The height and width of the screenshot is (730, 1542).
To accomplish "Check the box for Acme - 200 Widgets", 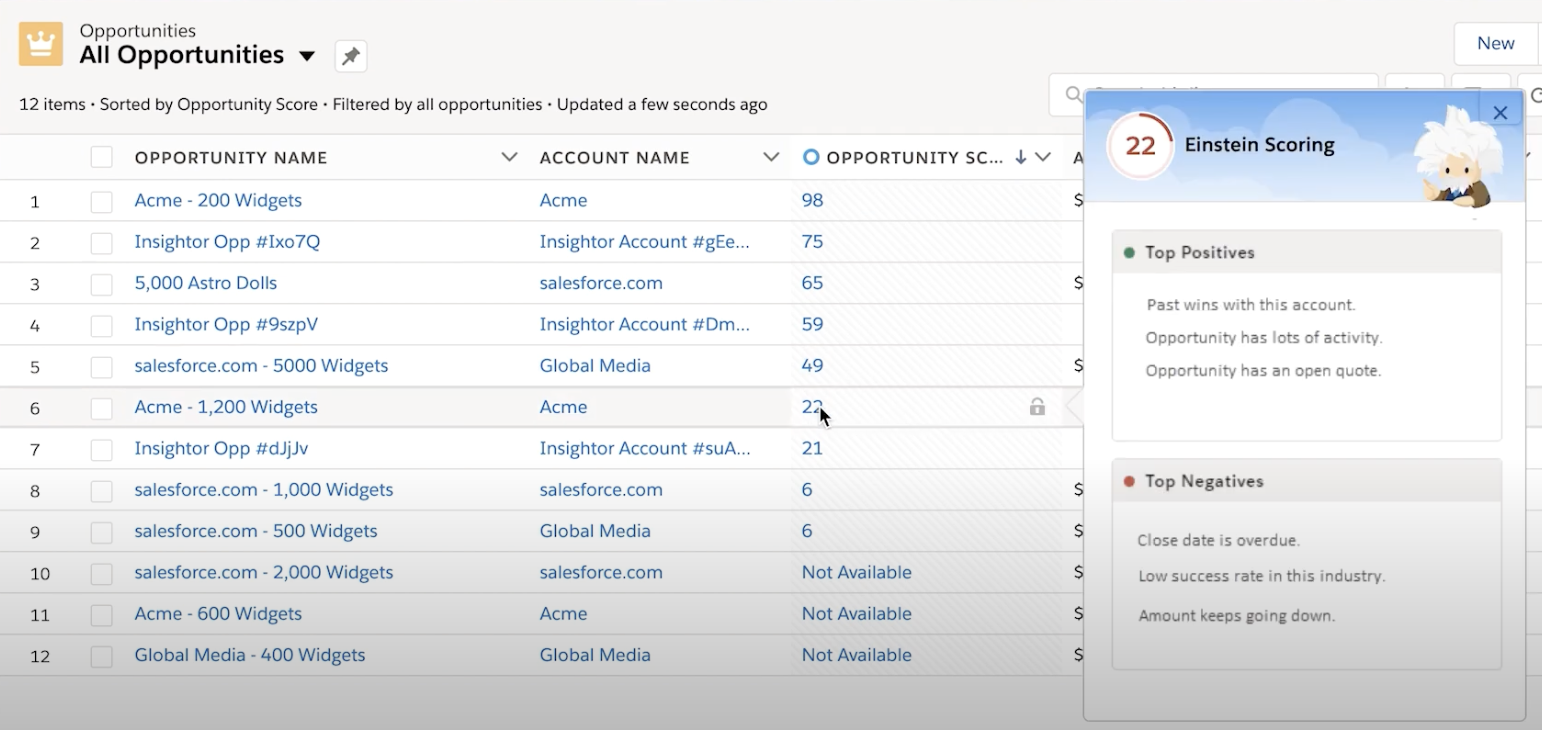I will [x=102, y=201].
